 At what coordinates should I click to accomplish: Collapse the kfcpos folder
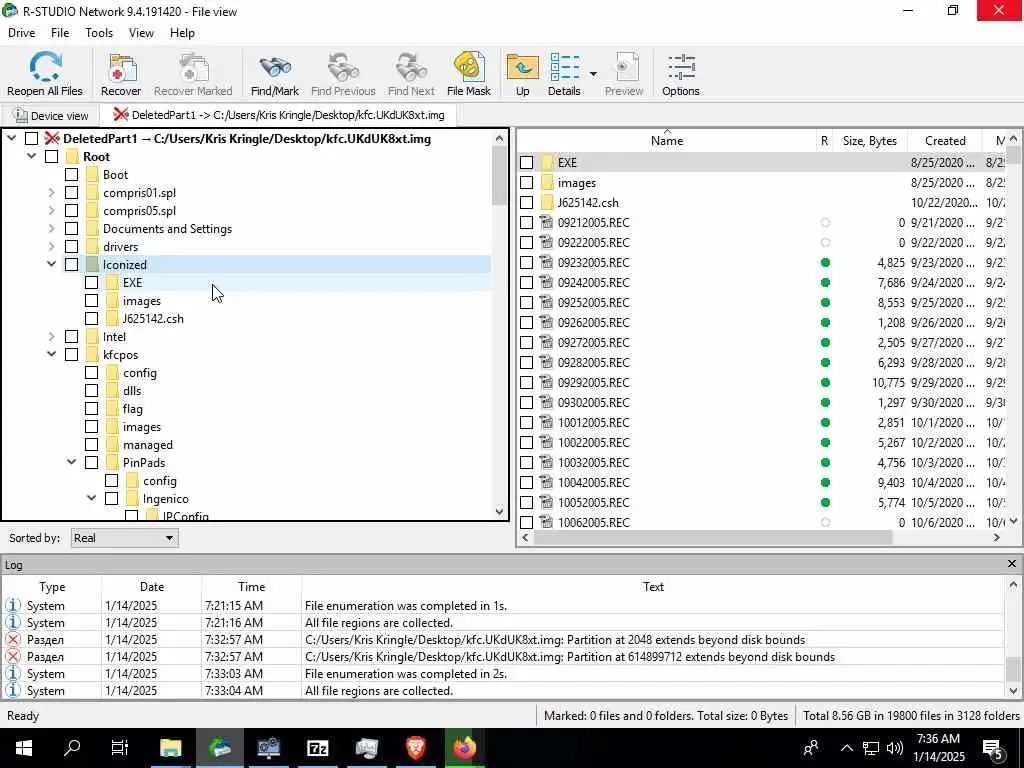pyautogui.click(x=52, y=355)
